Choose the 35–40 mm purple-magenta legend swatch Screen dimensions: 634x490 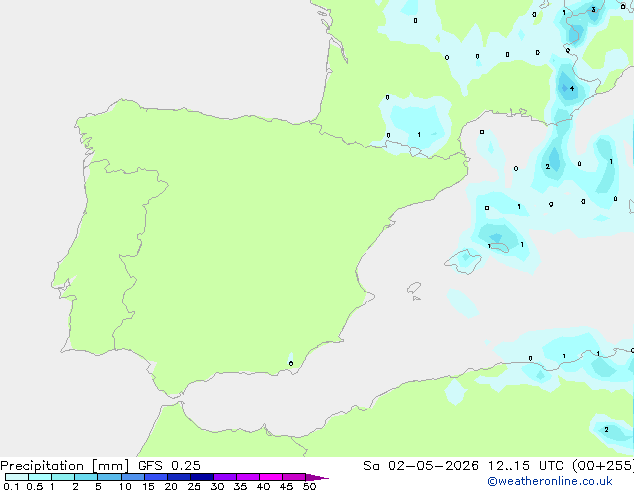click(x=247, y=477)
